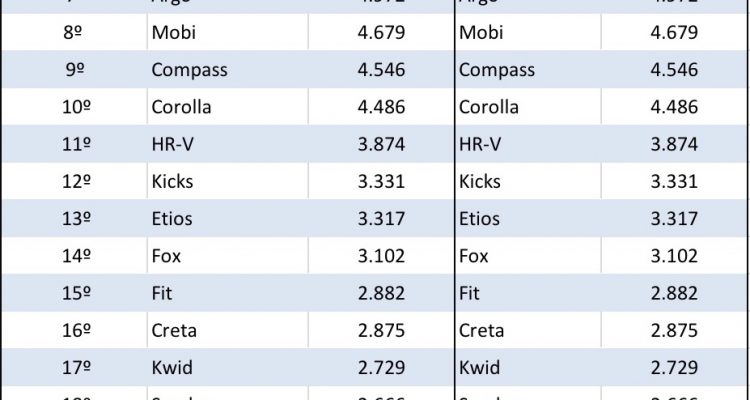This screenshot has height=400, width=750.
Task: Click the 16º position cell
Action: click(72, 329)
